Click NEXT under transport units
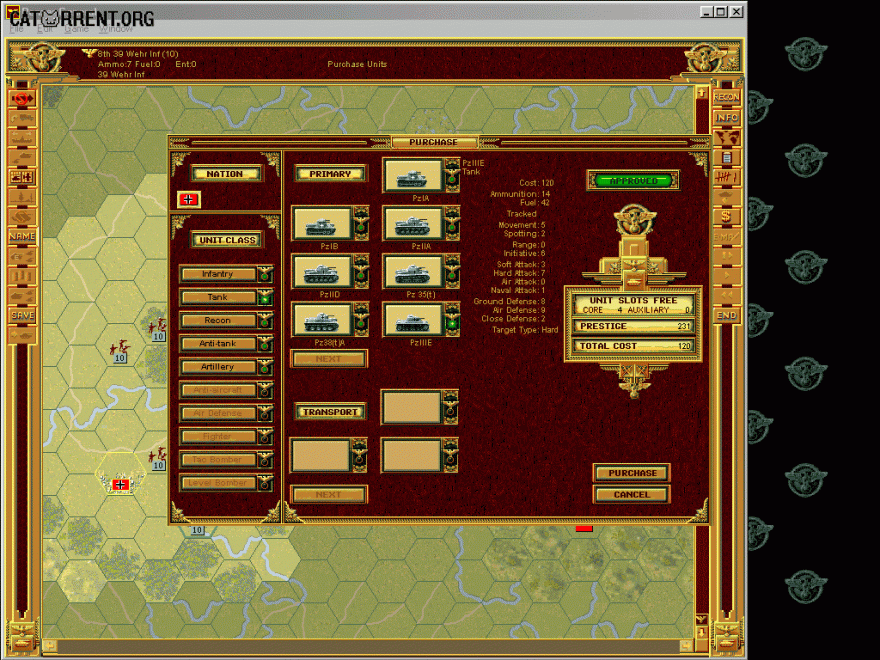The width and height of the screenshot is (880, 660). [329, 494]
